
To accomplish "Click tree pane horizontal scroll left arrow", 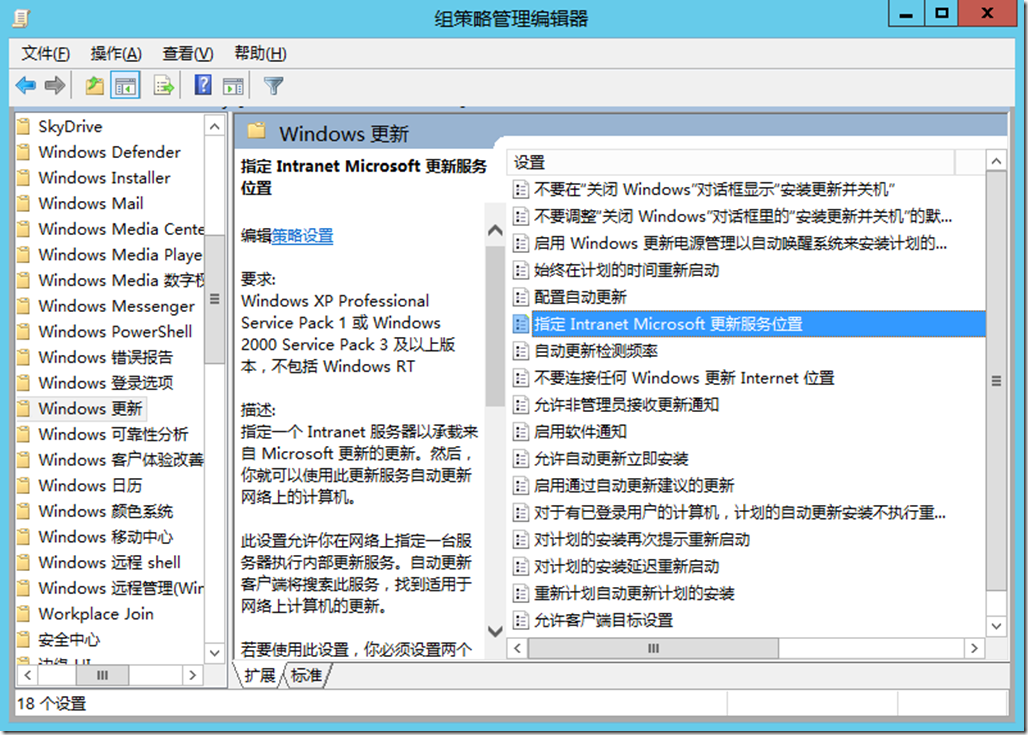I will pyautogui.click(x=27, y=675).
